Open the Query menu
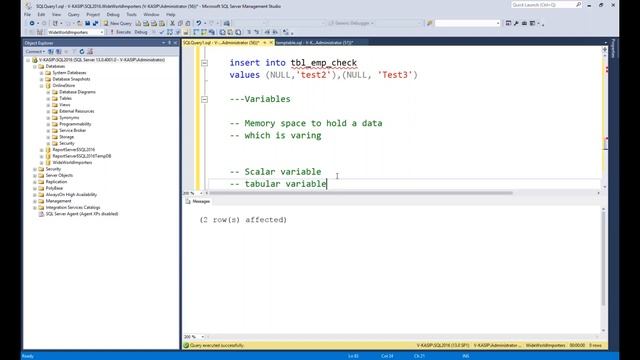Viewport: 640px width, 360px height. (73, 14)
